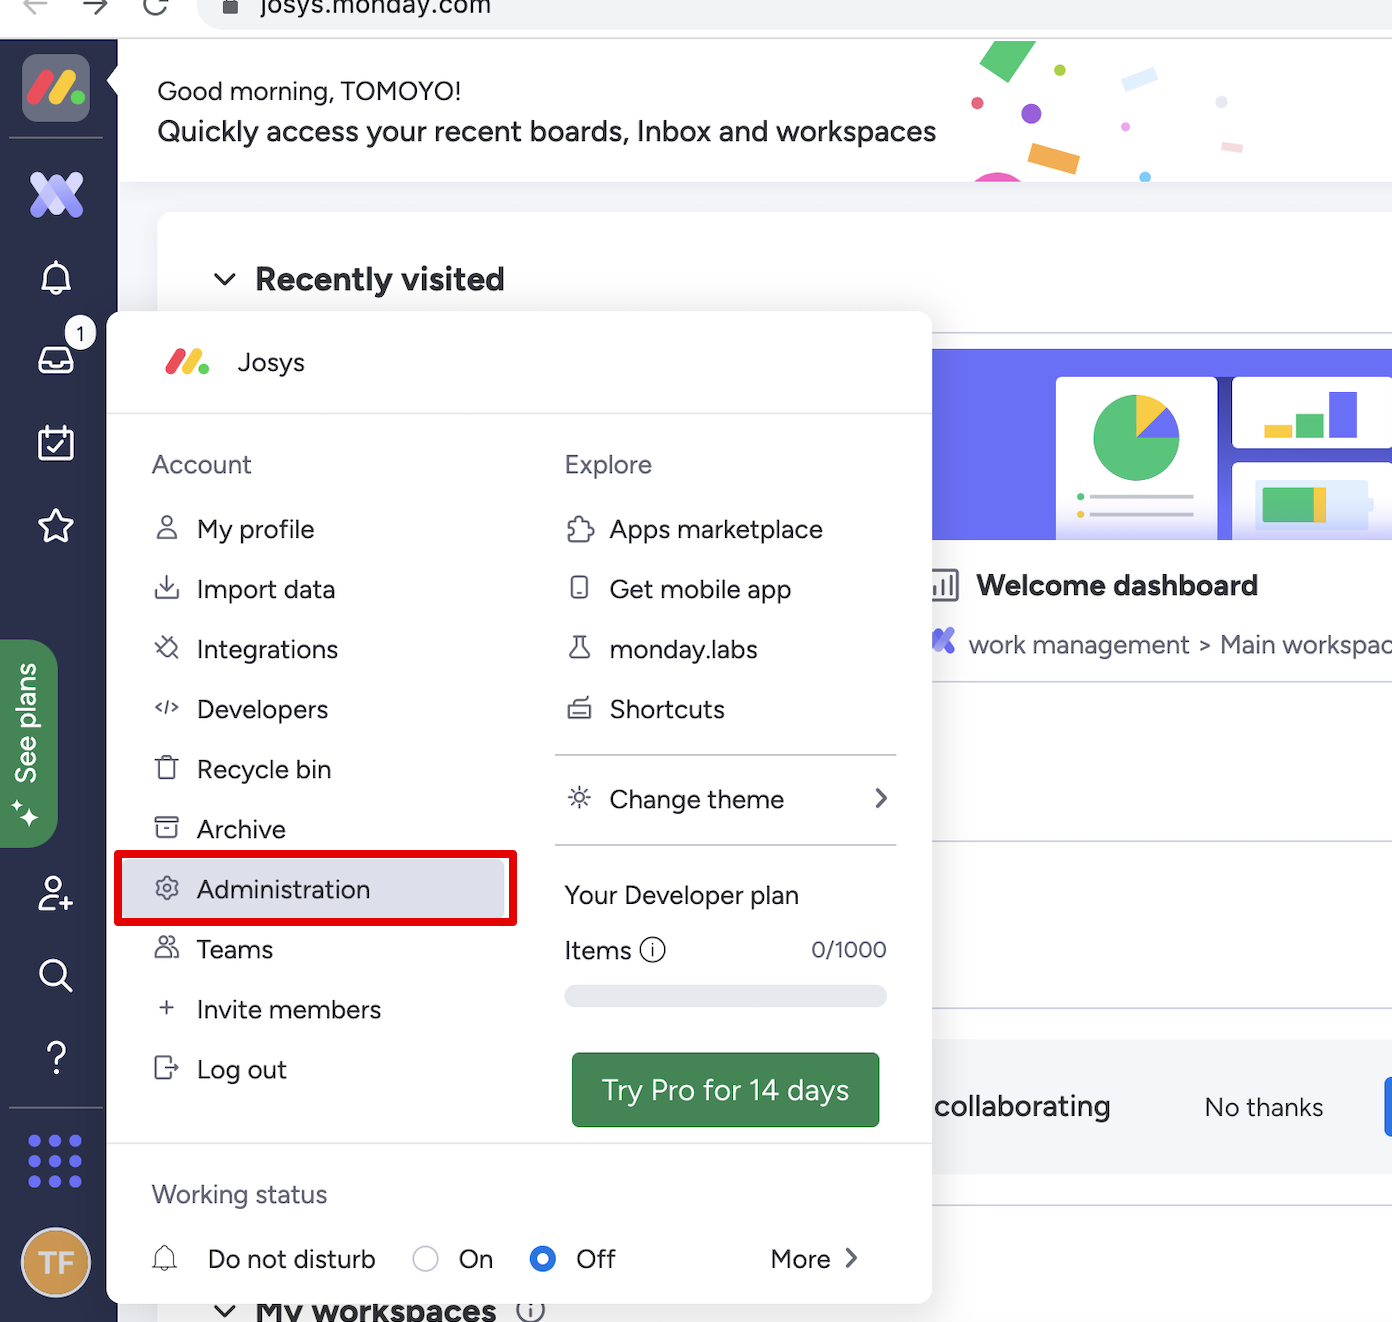Open the notifications bell in sidebar
The height and width of the screenshot is (1322, 1392).
pos(56,278)
